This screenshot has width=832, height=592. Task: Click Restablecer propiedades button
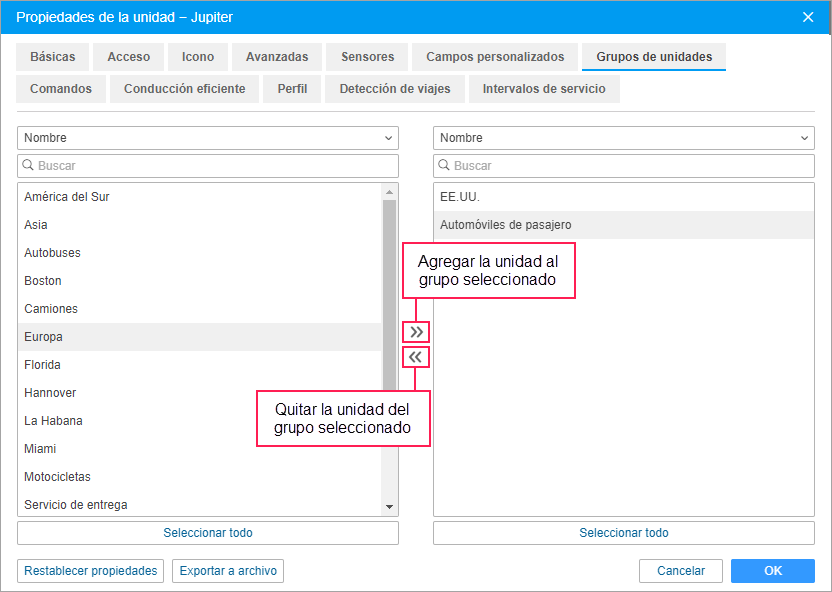coord(91,571)
